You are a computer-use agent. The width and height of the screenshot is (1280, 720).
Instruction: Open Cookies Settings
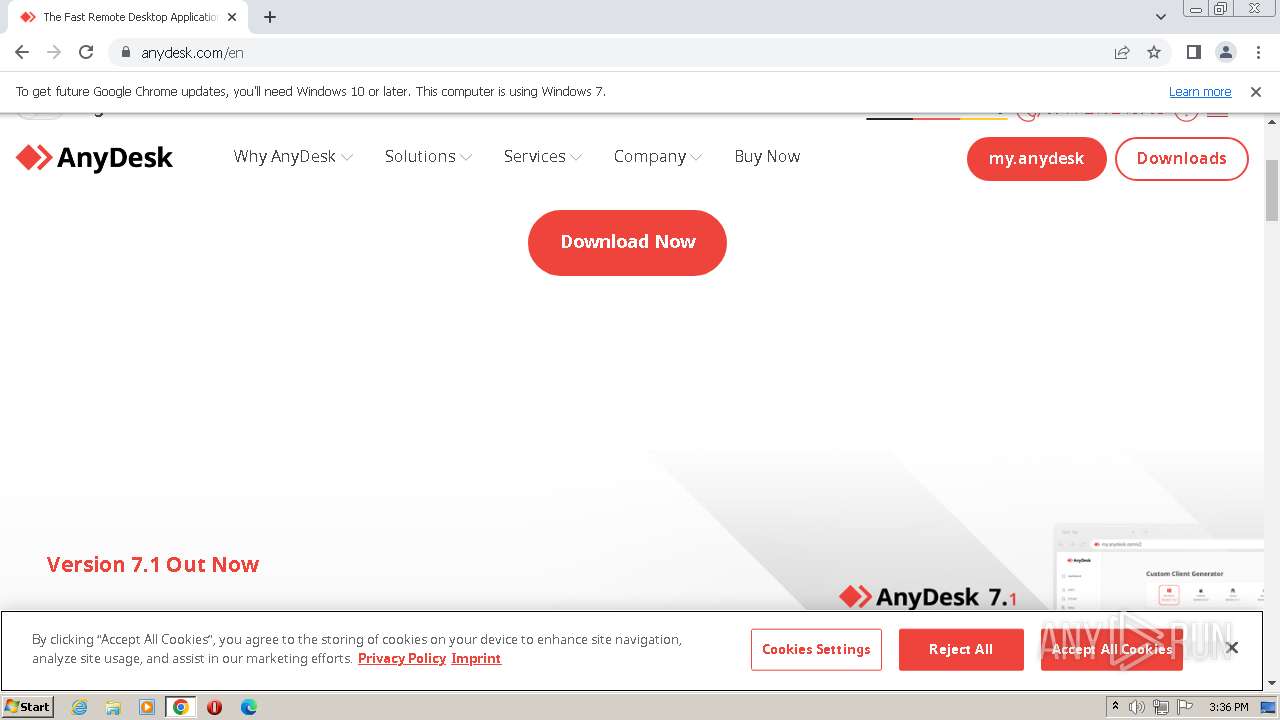pos(816,649)
